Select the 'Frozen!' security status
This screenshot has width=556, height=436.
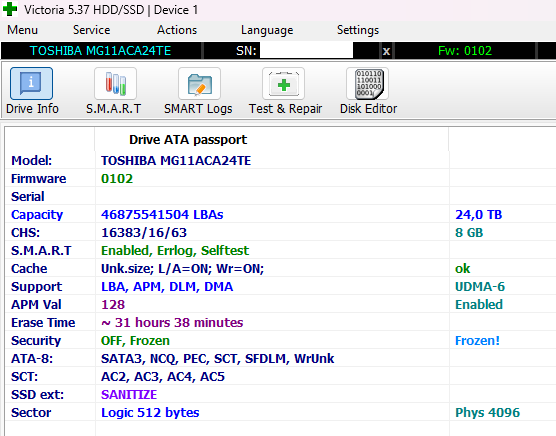477,341
